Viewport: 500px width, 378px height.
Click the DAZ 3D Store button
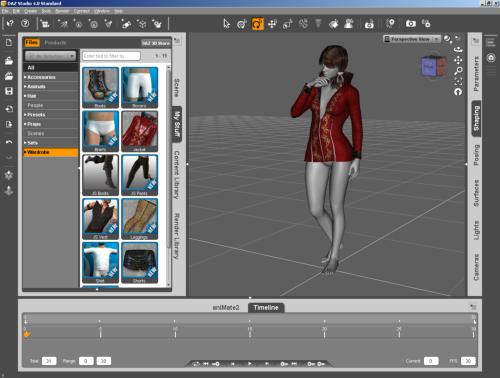point(156,43)
